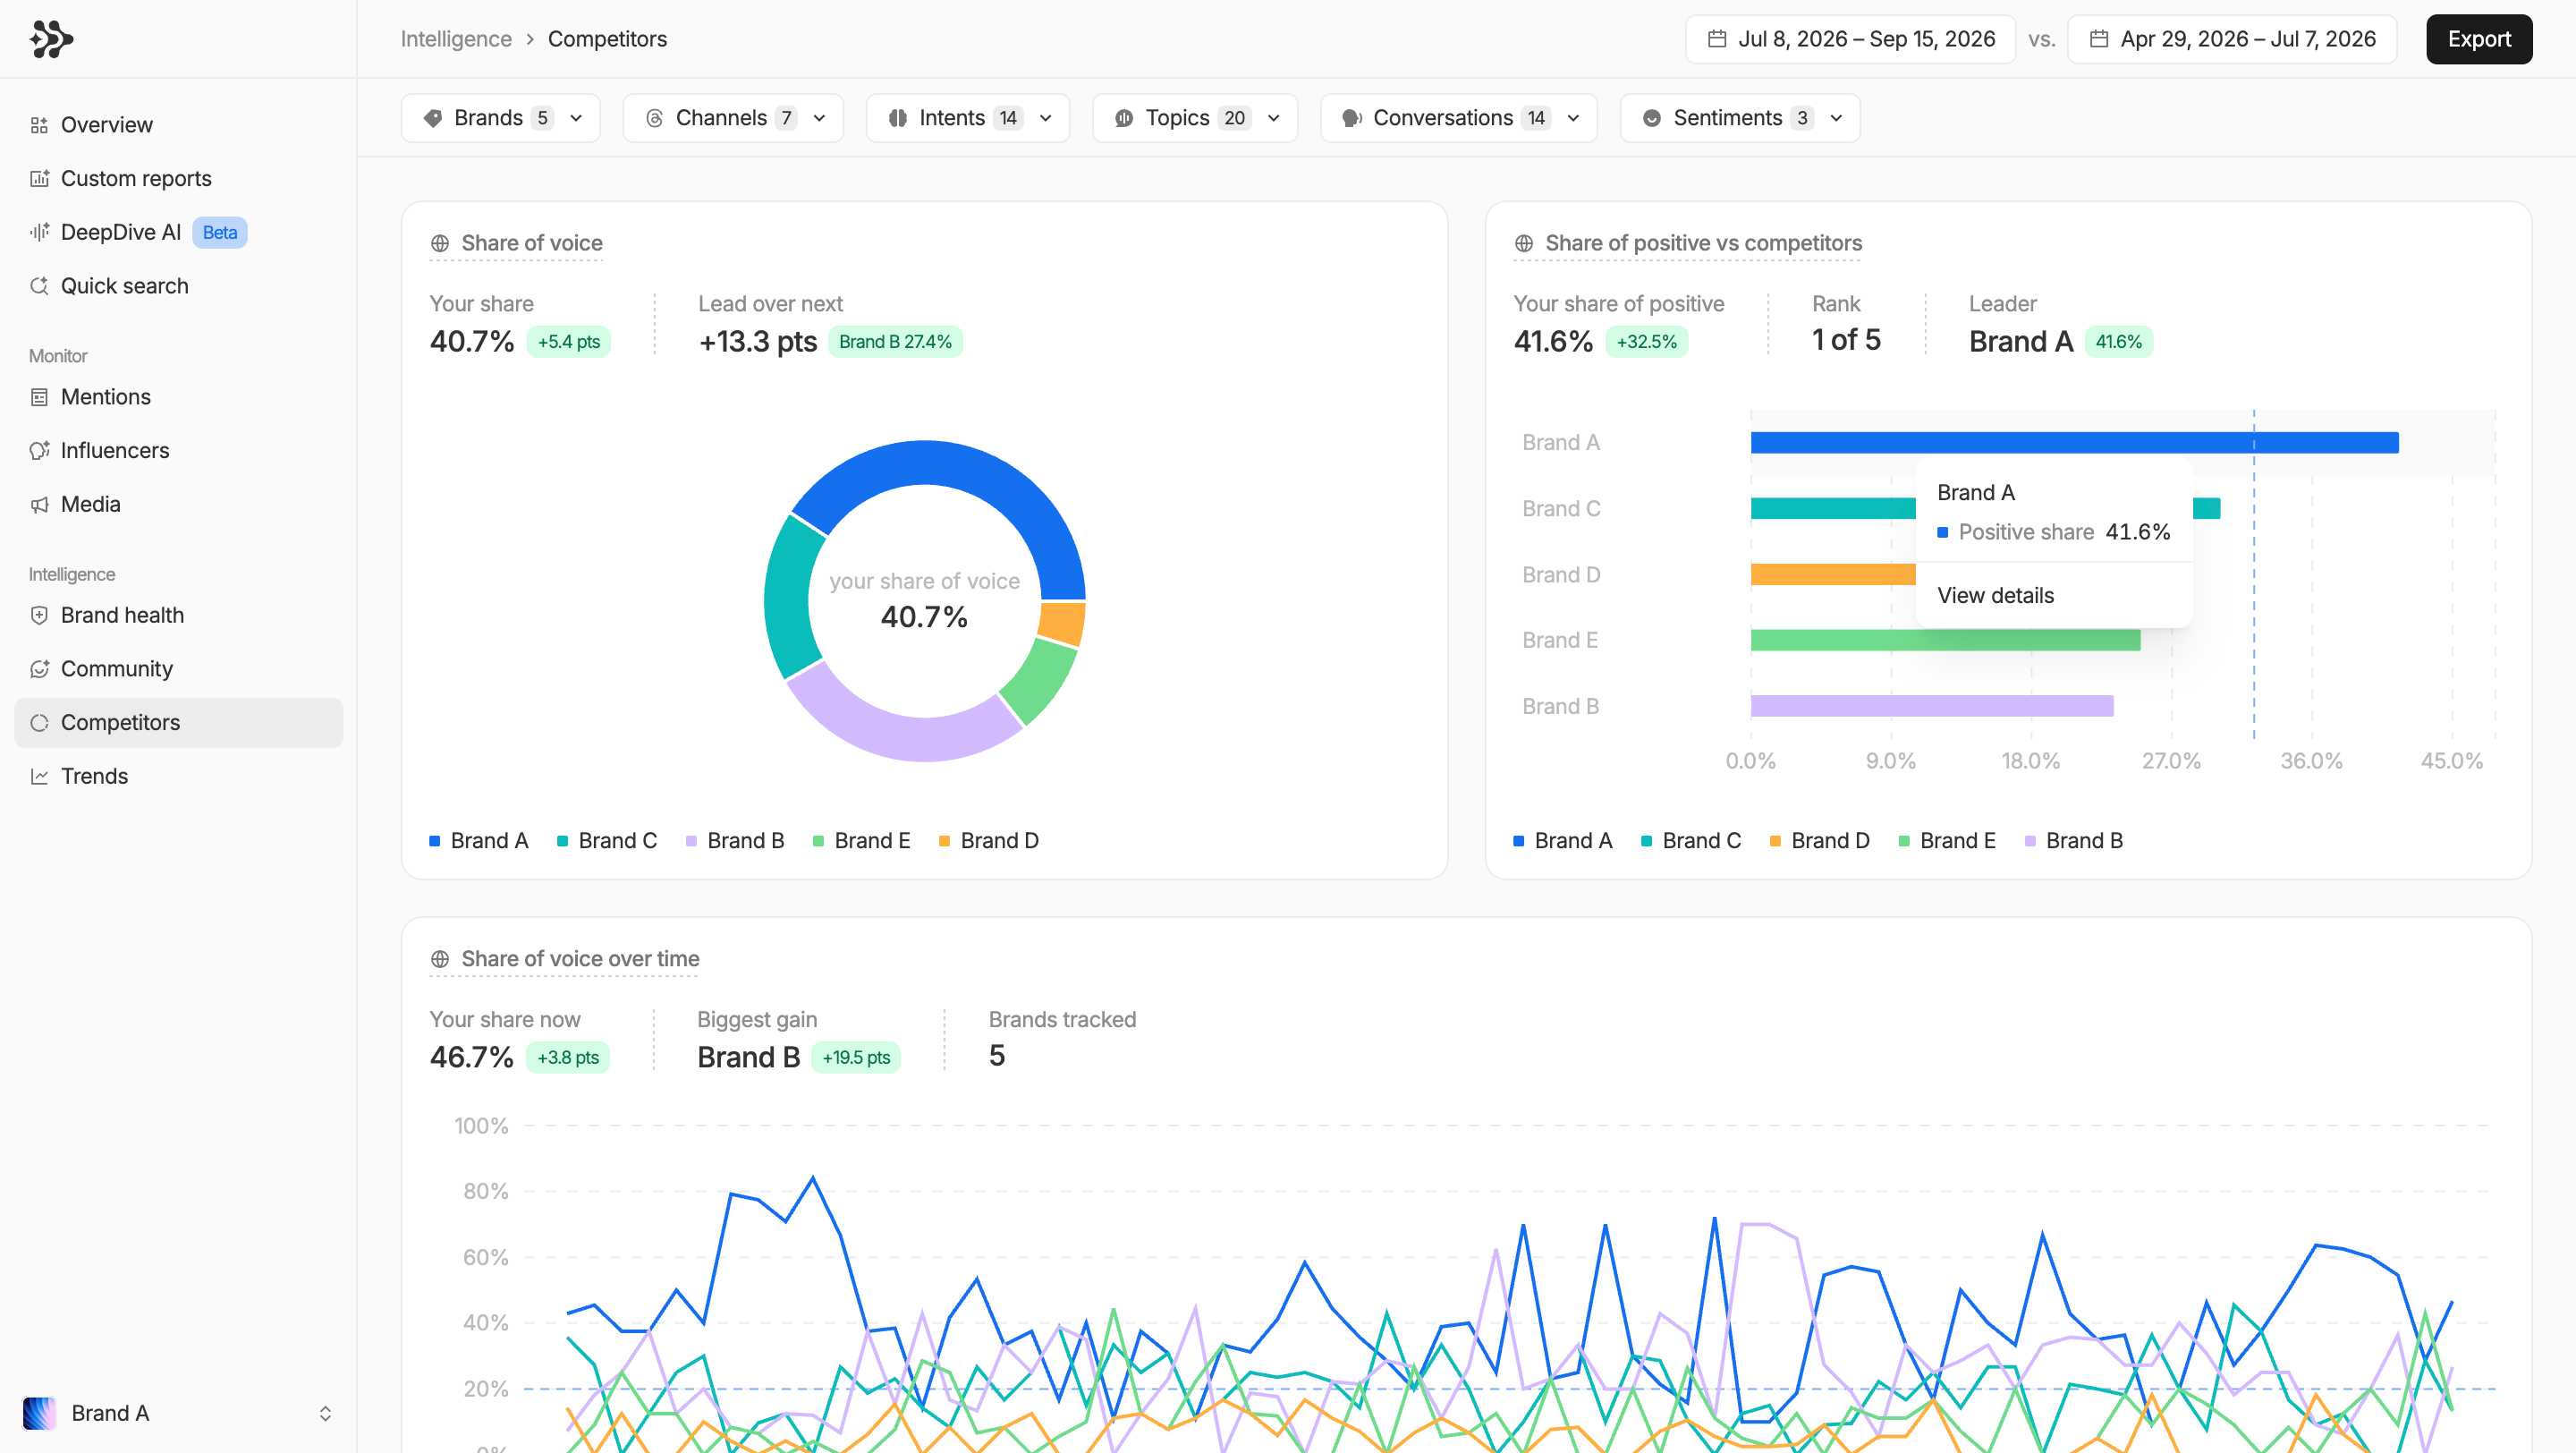Viewport: 2576px width, 1453px height.
Task: Click the Brand health shield icon
Action: coord(39,615)
